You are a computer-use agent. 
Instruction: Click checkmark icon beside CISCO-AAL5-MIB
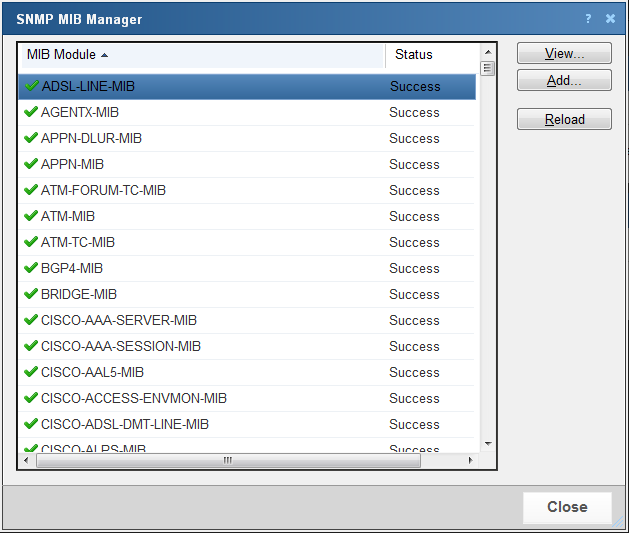point(31,372)
